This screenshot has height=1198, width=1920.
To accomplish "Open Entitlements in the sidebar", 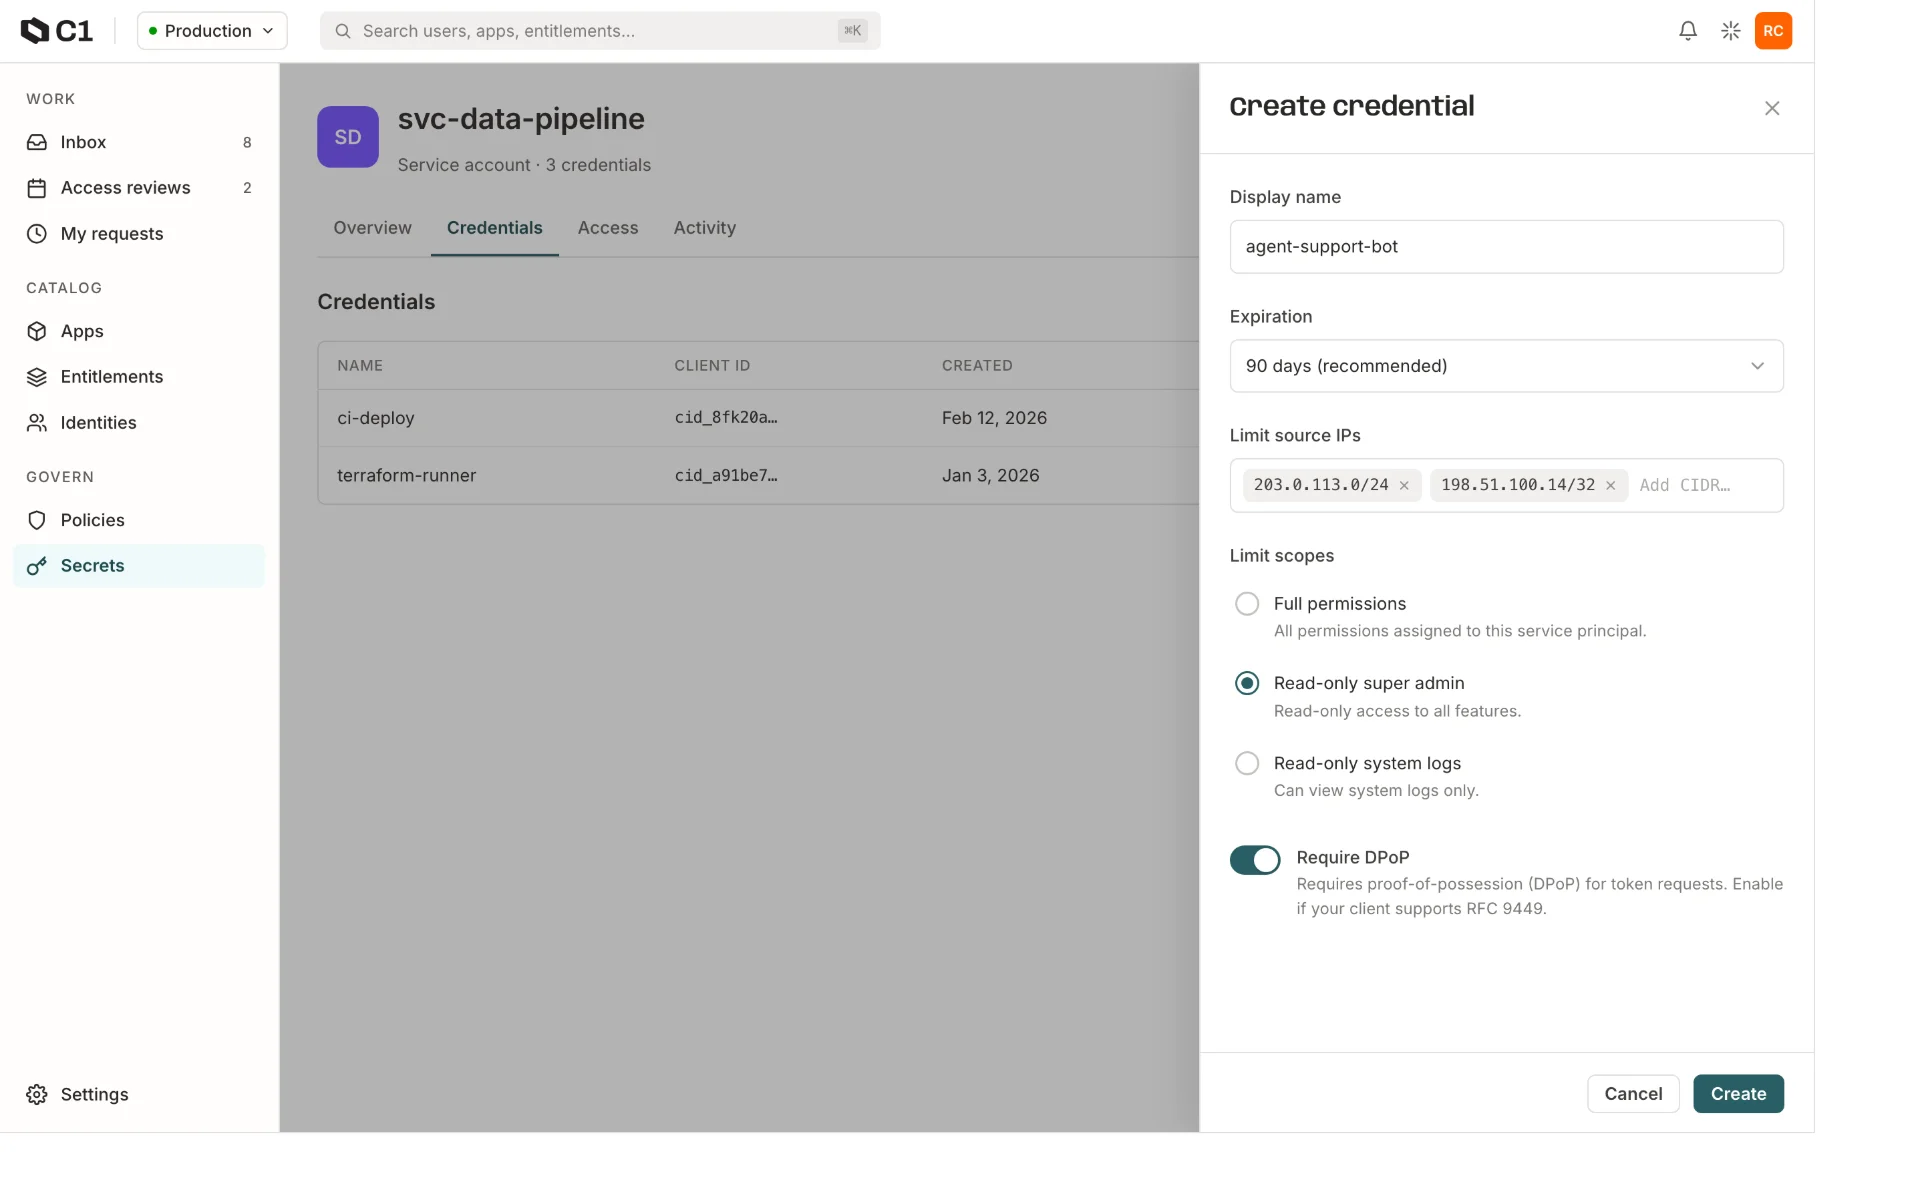I will tap(139, 377).
